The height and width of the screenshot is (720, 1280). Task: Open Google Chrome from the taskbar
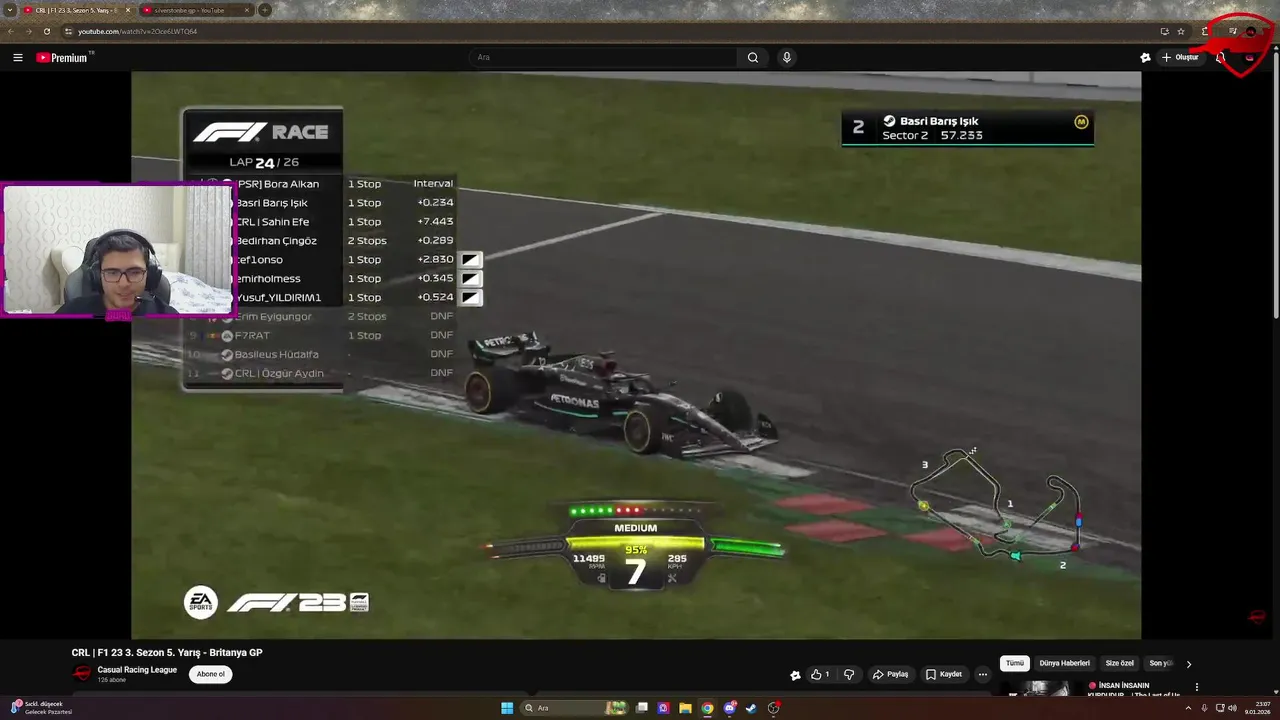[x=707, y=708]
